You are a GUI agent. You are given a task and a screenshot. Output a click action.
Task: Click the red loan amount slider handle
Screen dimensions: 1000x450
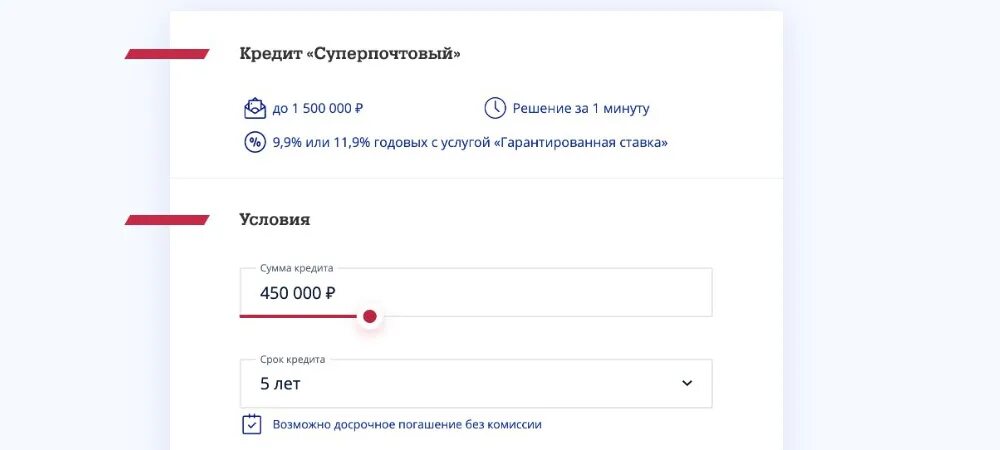[370, 317]
